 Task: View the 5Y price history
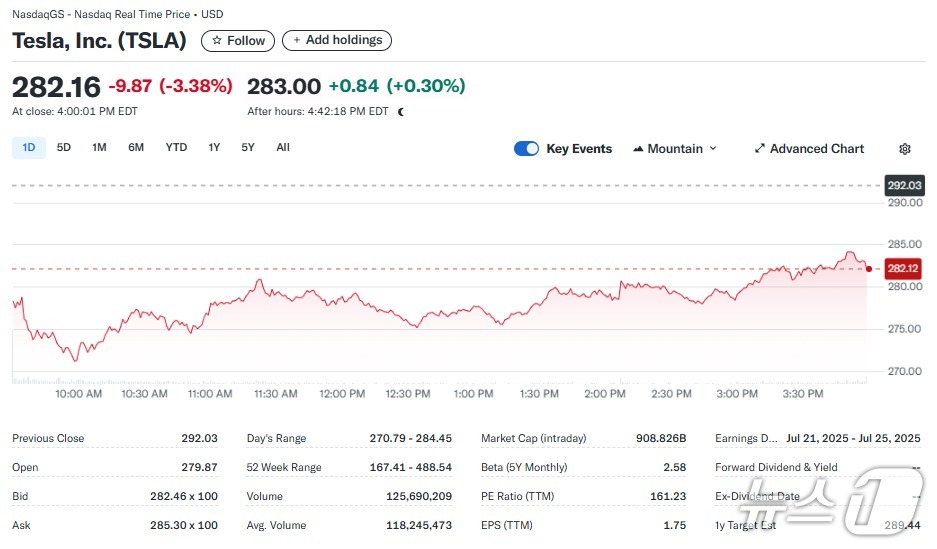248,148
